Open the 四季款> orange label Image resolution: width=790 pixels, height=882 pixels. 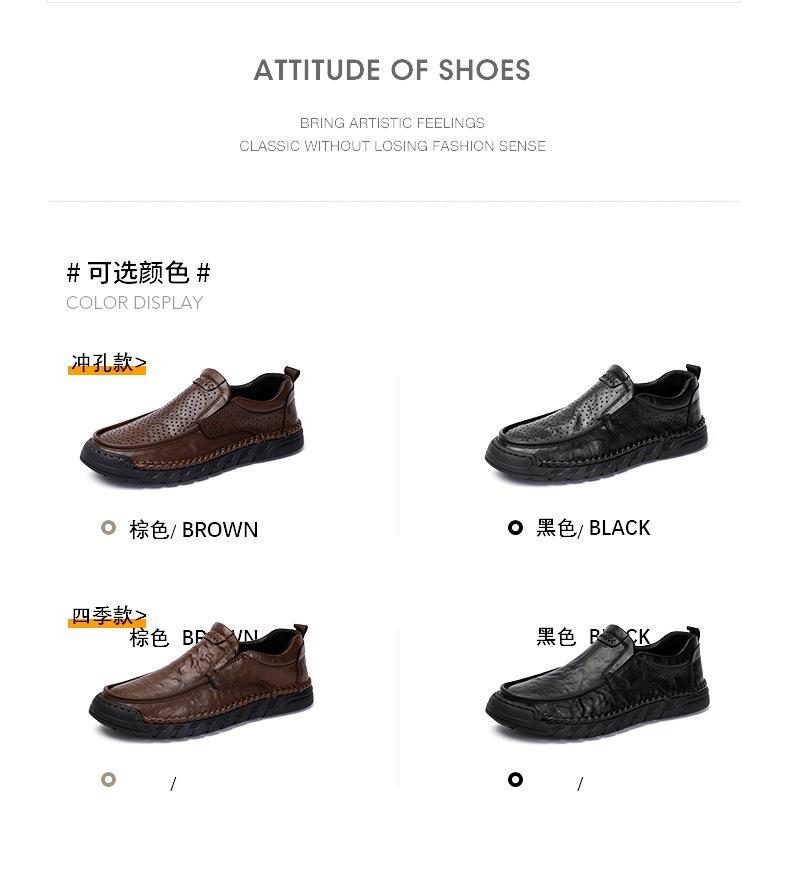point(107,616)
